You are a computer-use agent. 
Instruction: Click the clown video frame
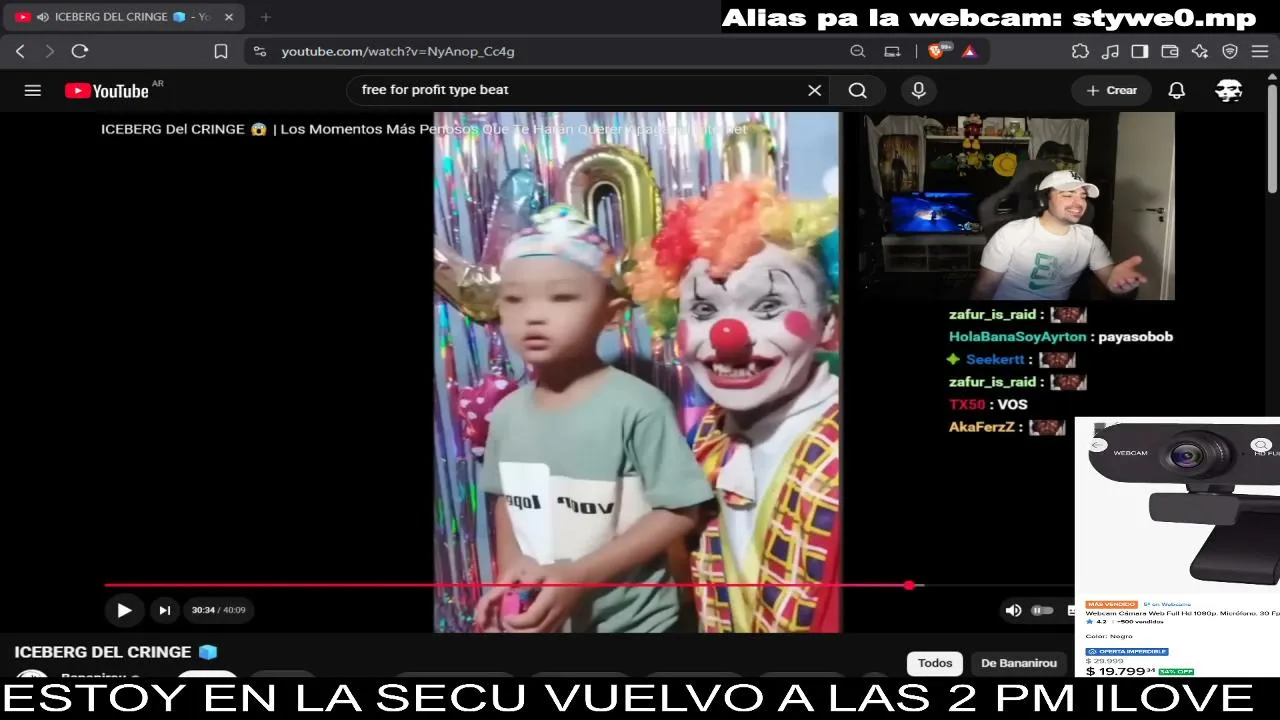pyautogui.click(x=637, y=372)
